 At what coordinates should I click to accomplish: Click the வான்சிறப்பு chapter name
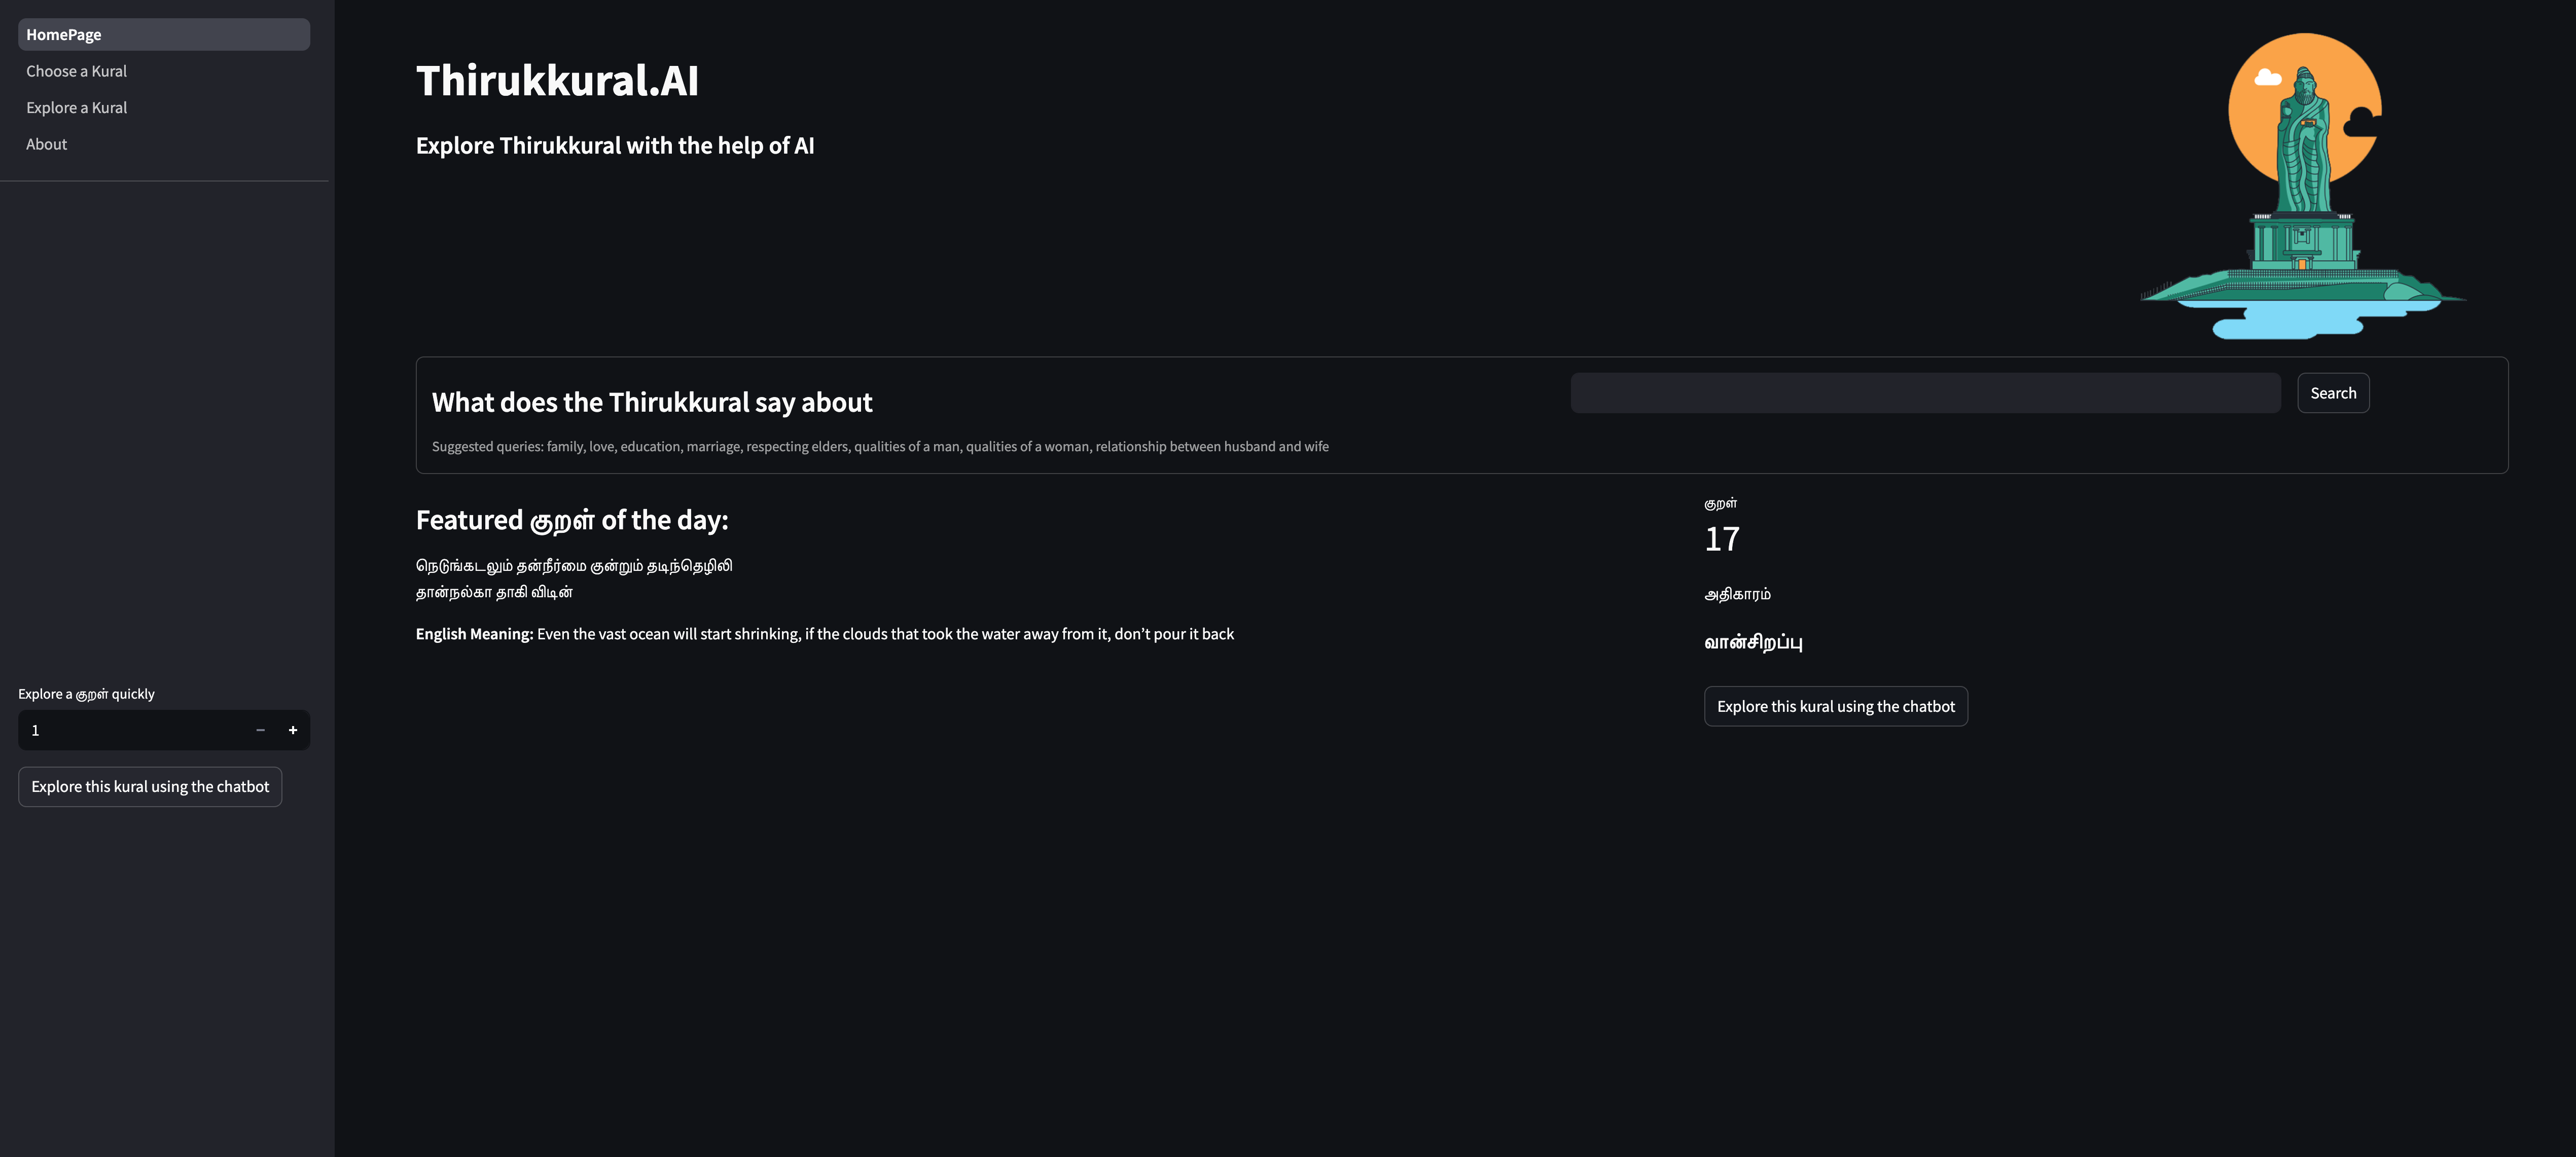[1753, 642]
